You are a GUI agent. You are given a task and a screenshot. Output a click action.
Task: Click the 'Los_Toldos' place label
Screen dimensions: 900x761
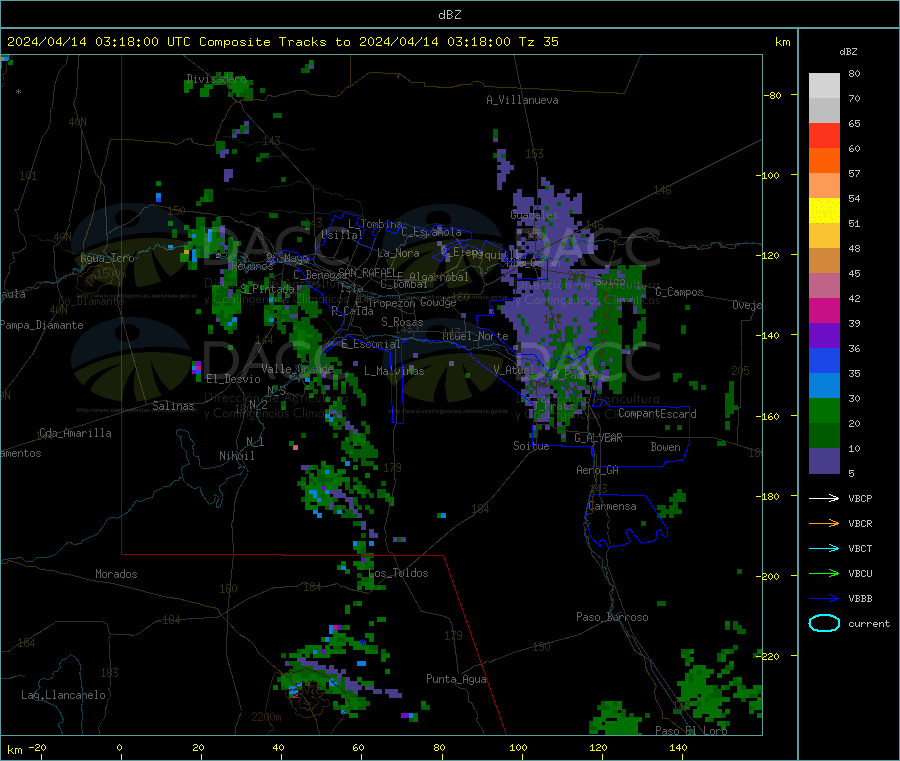(398, 573)
